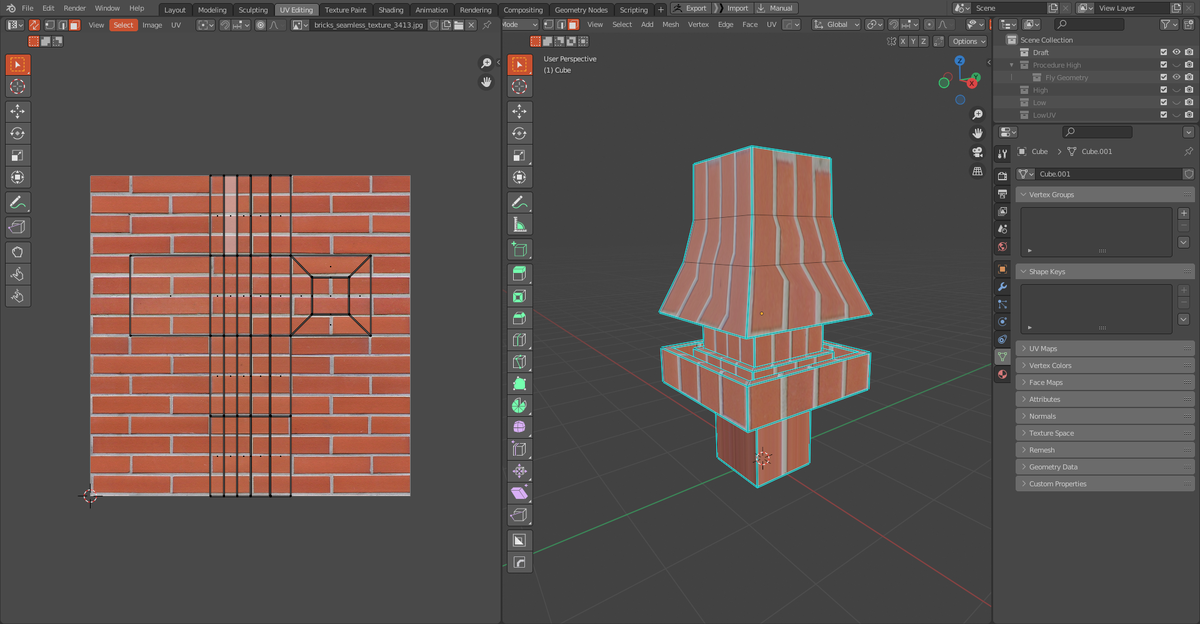
Task: Select the Rip Region tool in UV editor
Action: [18, 227]
